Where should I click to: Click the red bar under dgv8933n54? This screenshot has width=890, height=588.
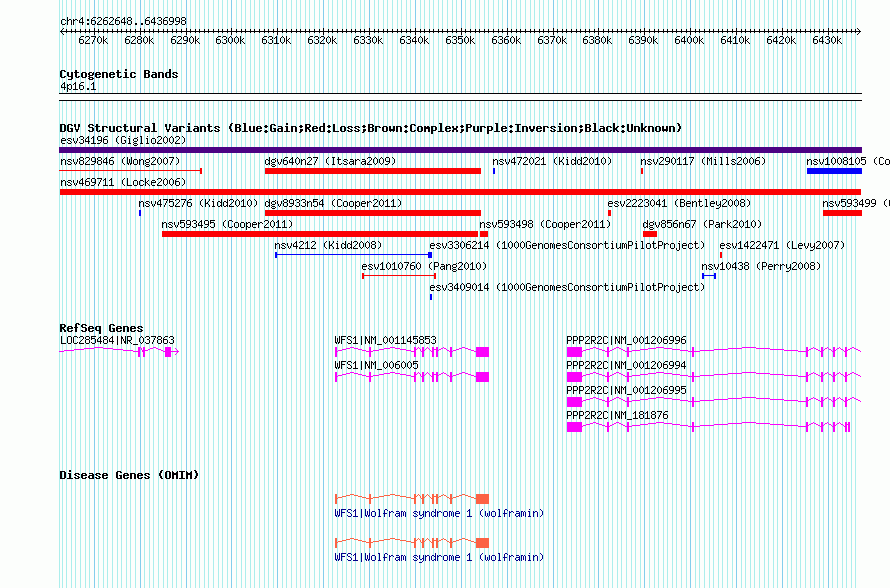(373, 213)
